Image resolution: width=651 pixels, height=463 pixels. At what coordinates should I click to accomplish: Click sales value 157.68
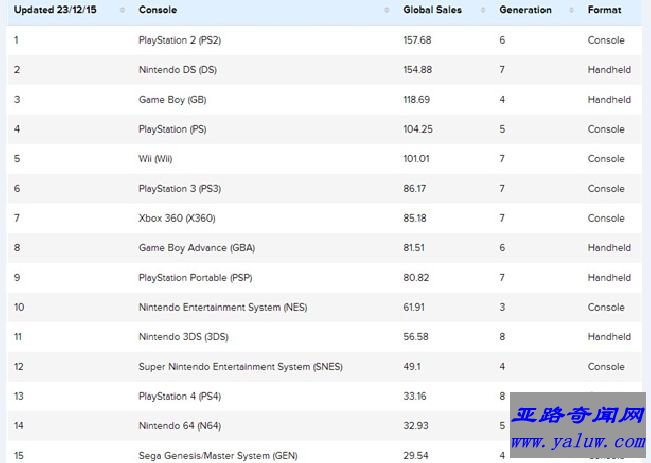[417, 40]
